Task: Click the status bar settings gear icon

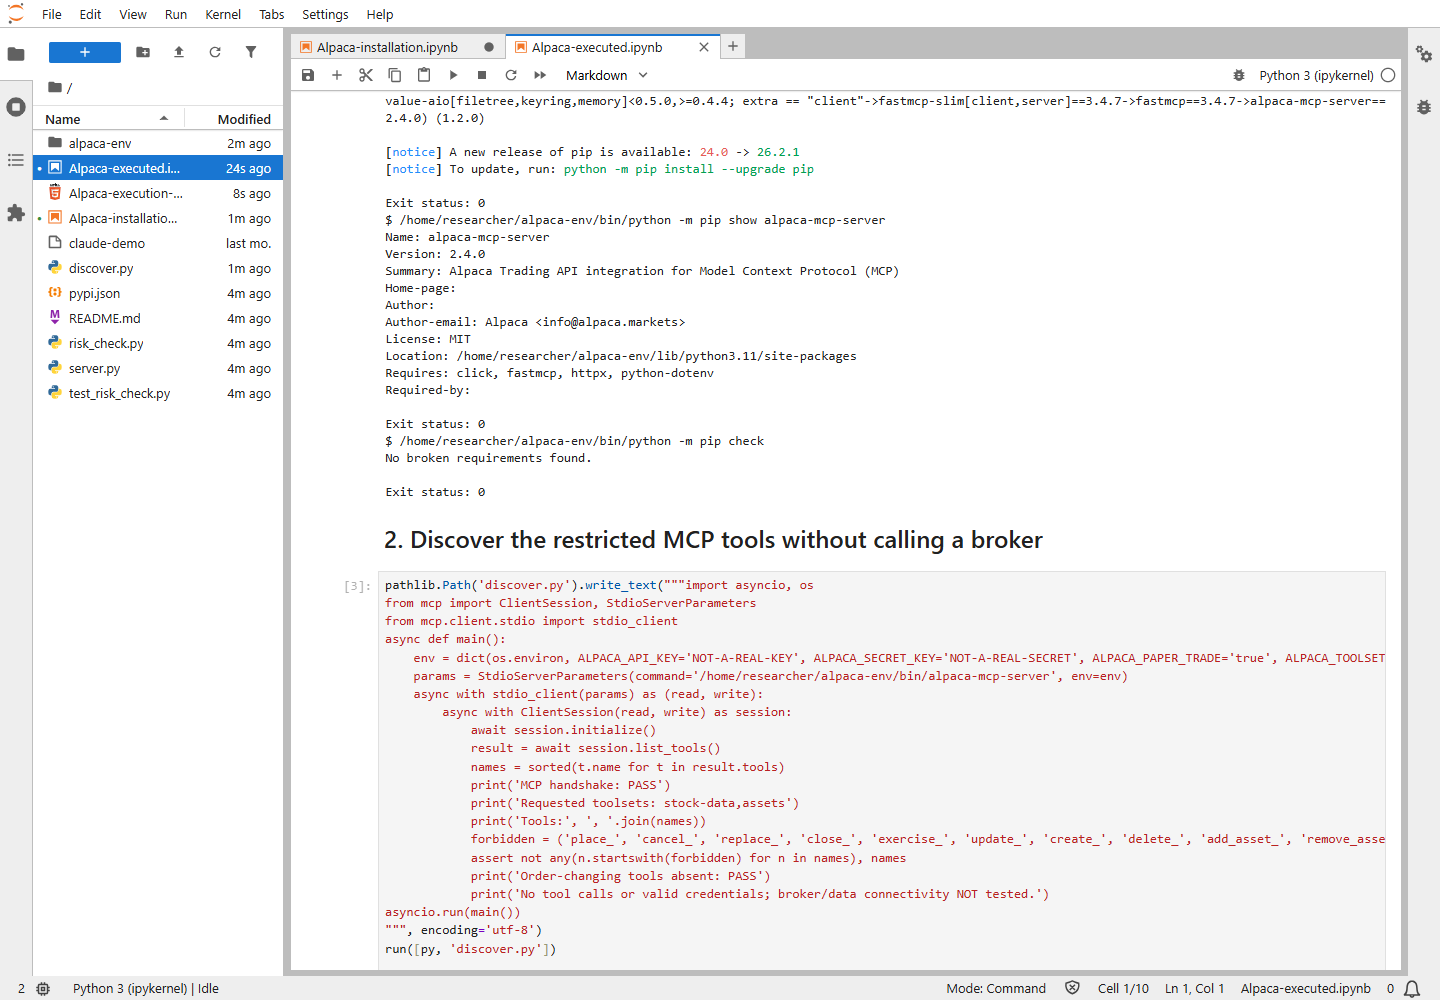Action: tap(43, 988)
